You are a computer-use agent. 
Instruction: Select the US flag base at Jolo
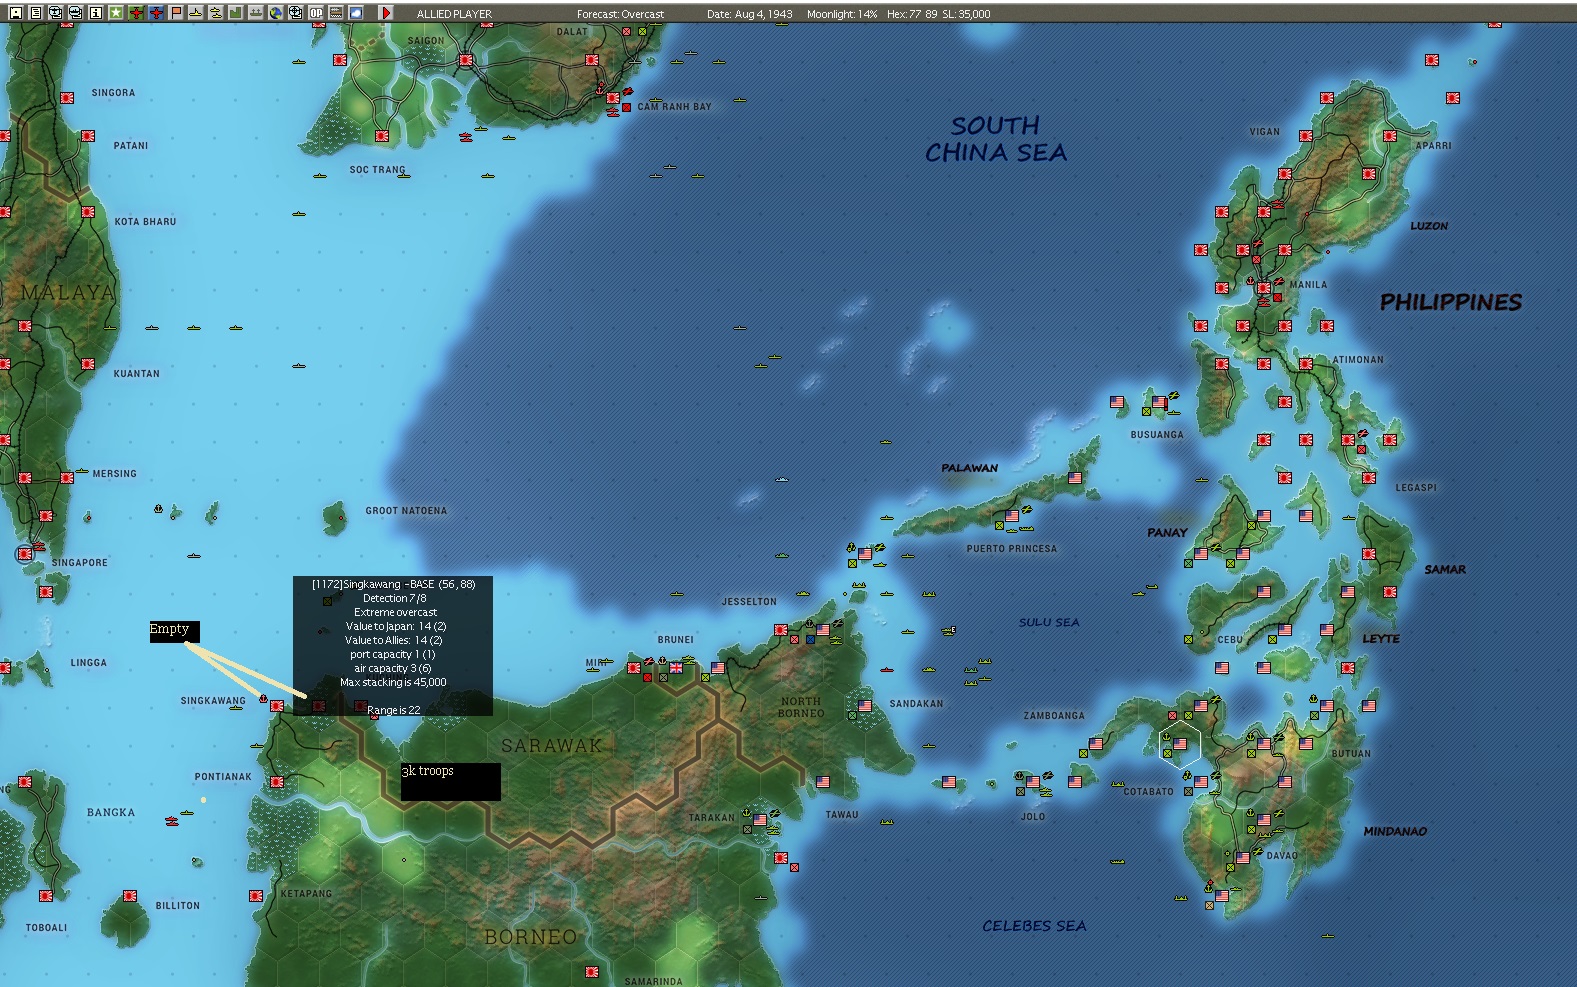point(1033,782)
